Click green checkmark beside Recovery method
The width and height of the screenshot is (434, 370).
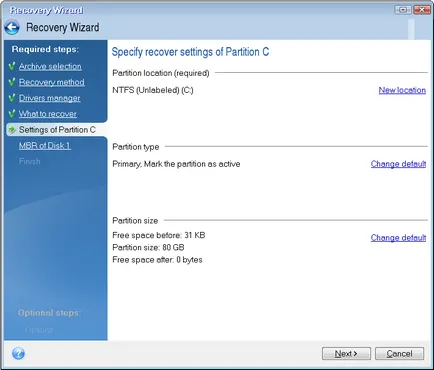(x=12, y=82)
